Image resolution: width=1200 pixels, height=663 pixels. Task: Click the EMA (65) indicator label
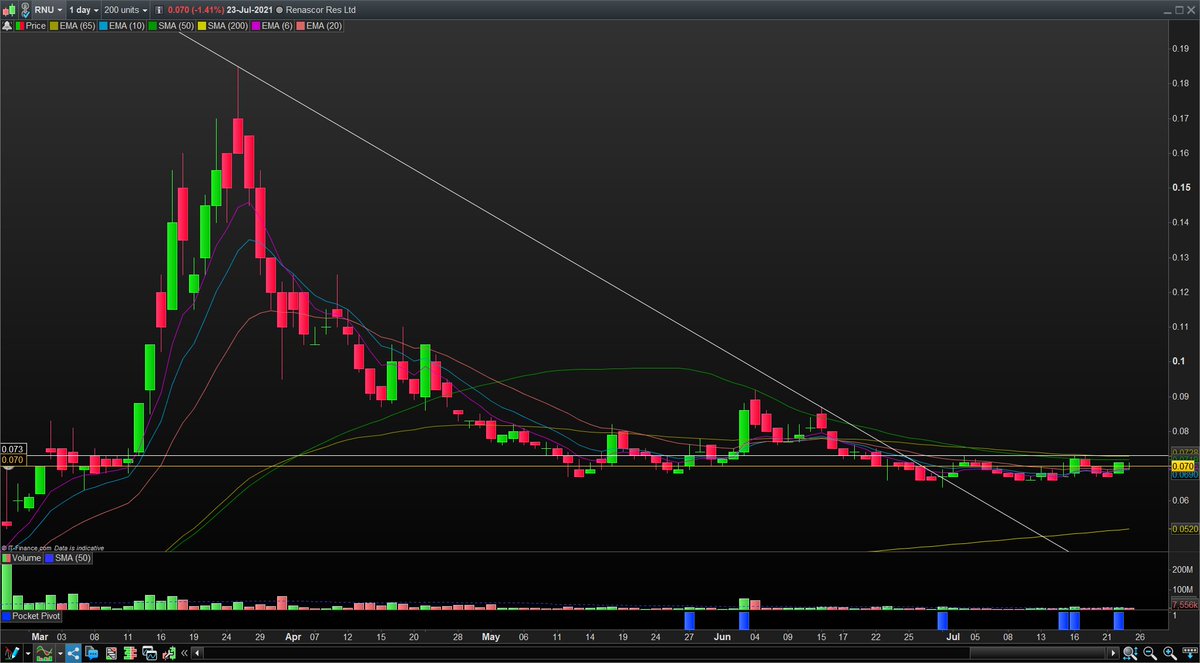[x=73, y=26]
